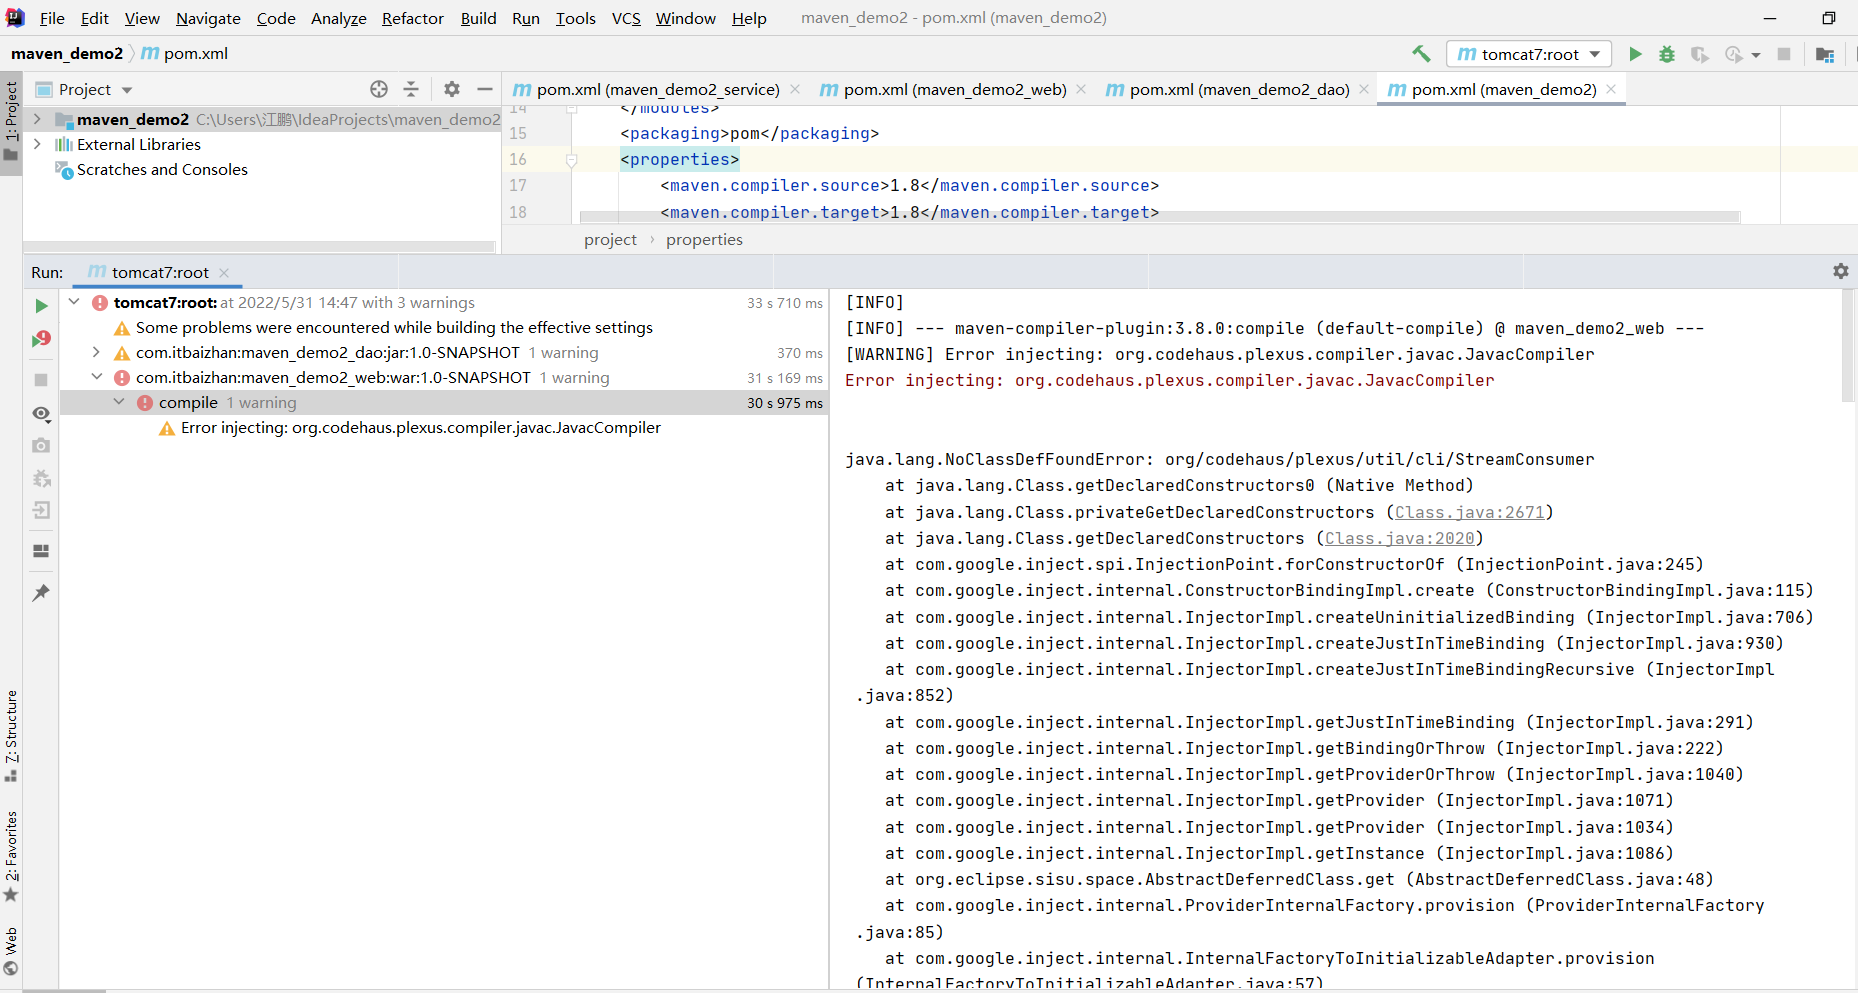Click the editor horizontal scrollbar
Viewport: 1858px width, 993px height.
pos(1160,217)
